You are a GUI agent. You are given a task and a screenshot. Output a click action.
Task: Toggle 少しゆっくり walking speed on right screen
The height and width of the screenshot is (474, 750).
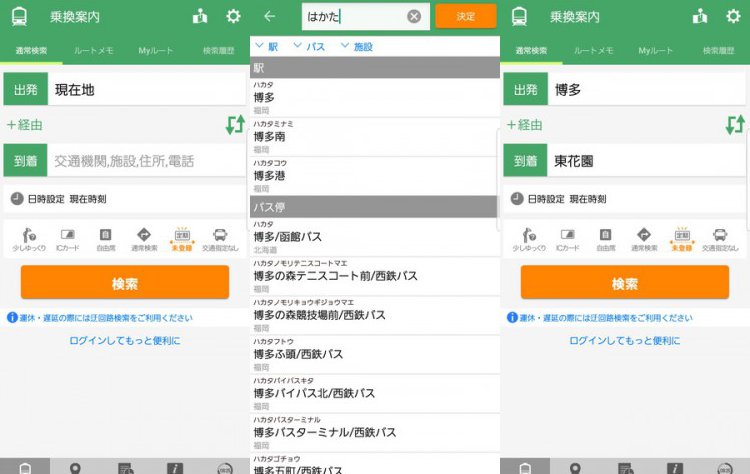[529, 239]
